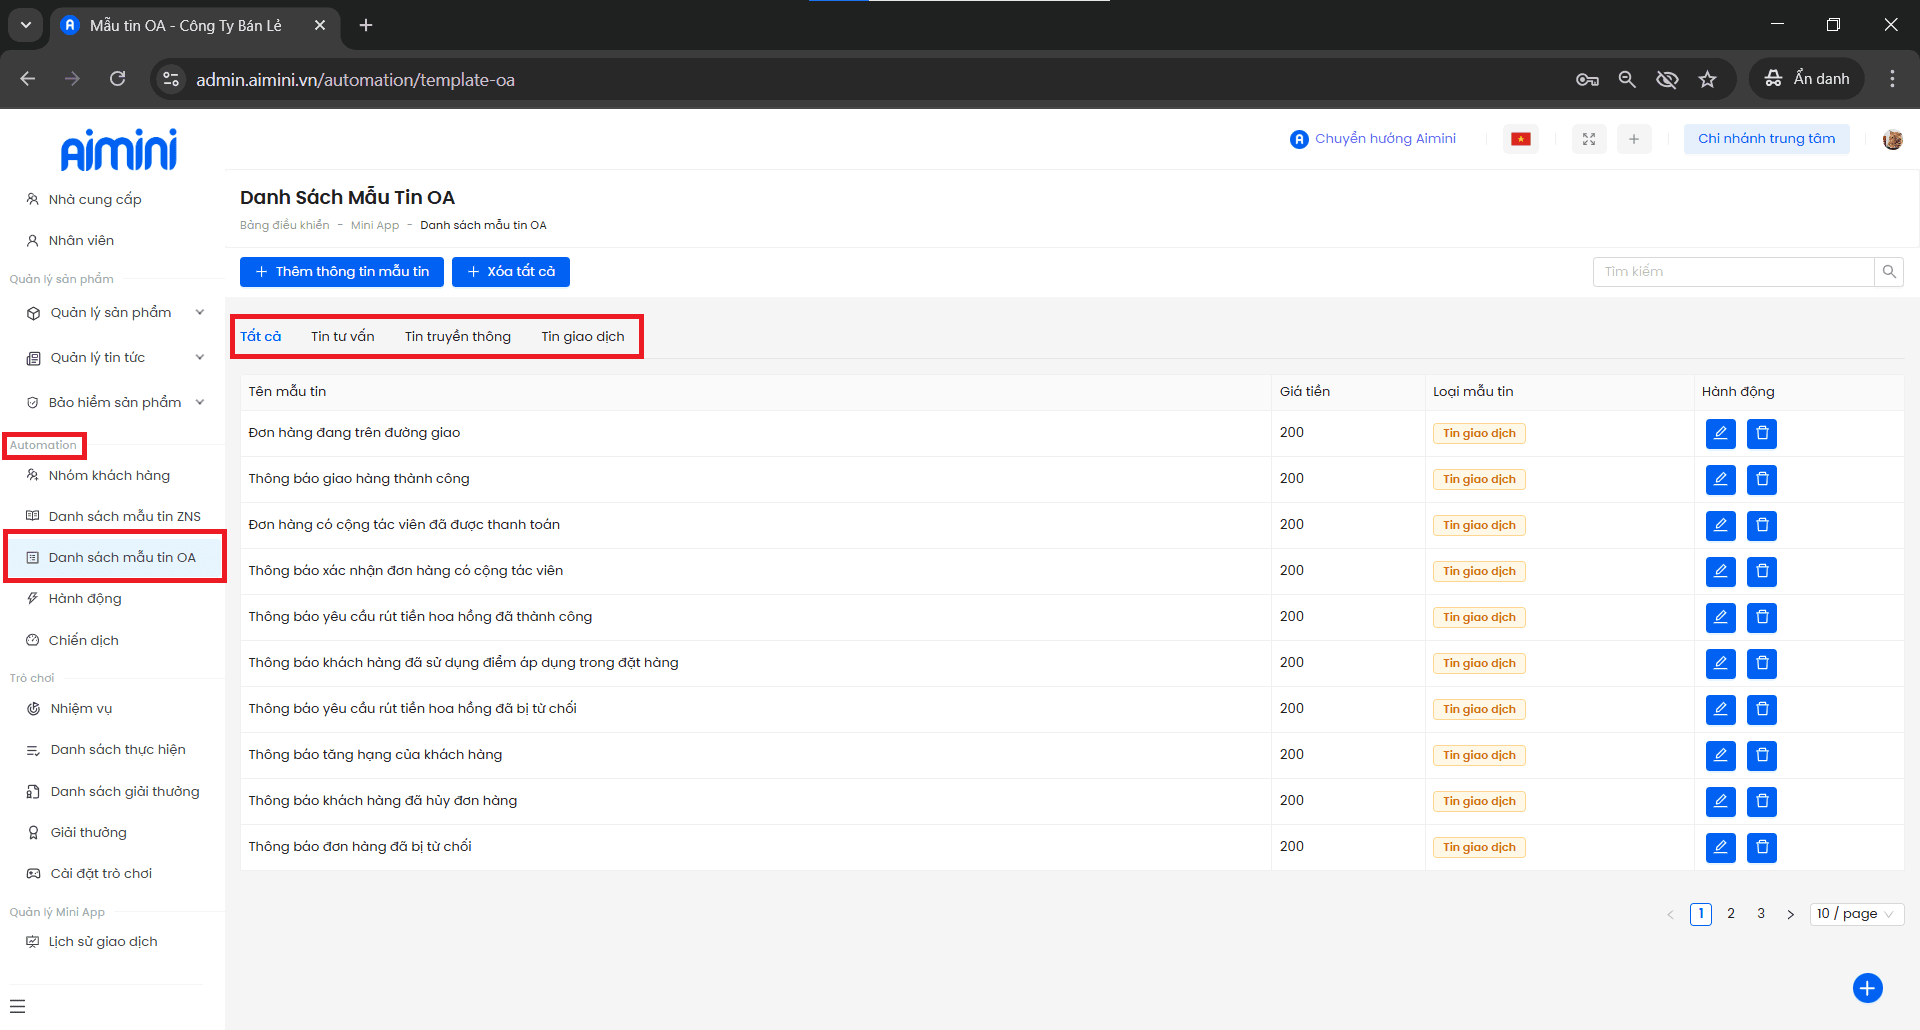Edit the 'Đơn hàng đang trên đường giao' template

coord(1720,434)
